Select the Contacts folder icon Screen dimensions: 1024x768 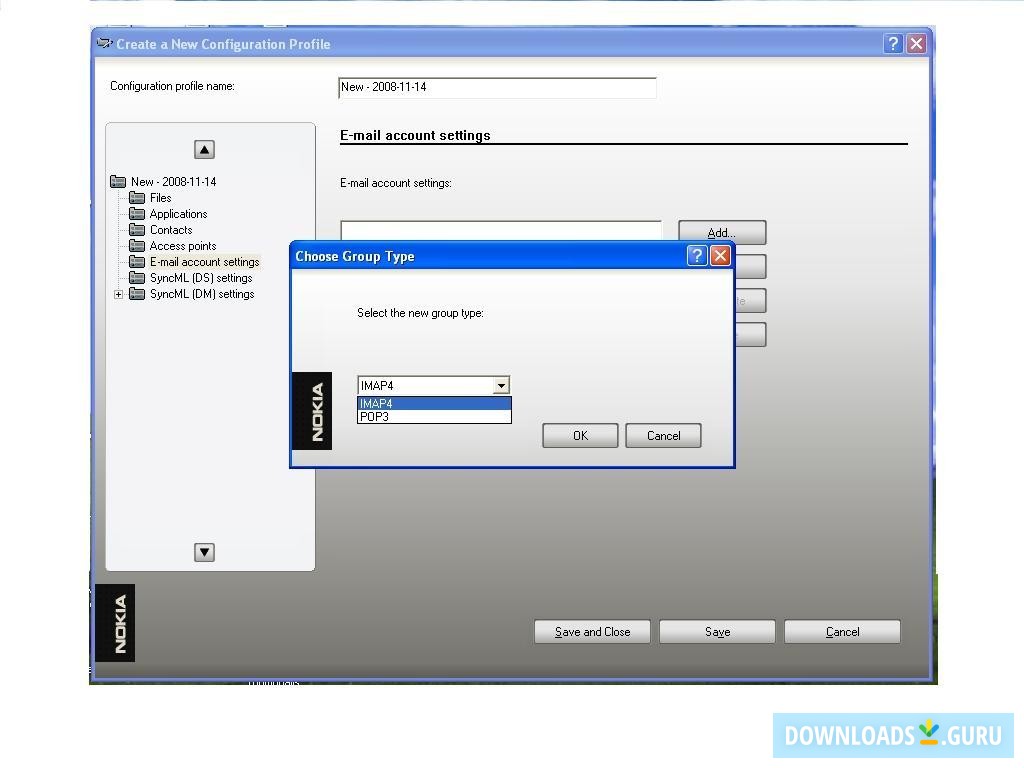tap(138, 229)
